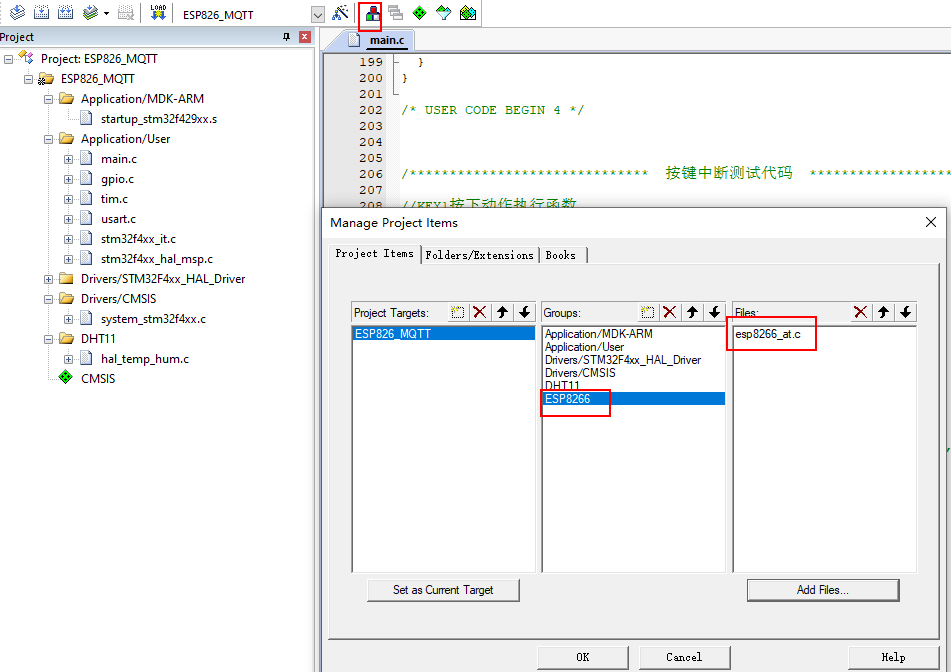Create a new group in Groups
Image resolution: width=951 pixels, height=672 pixels.
click(648, 312)
